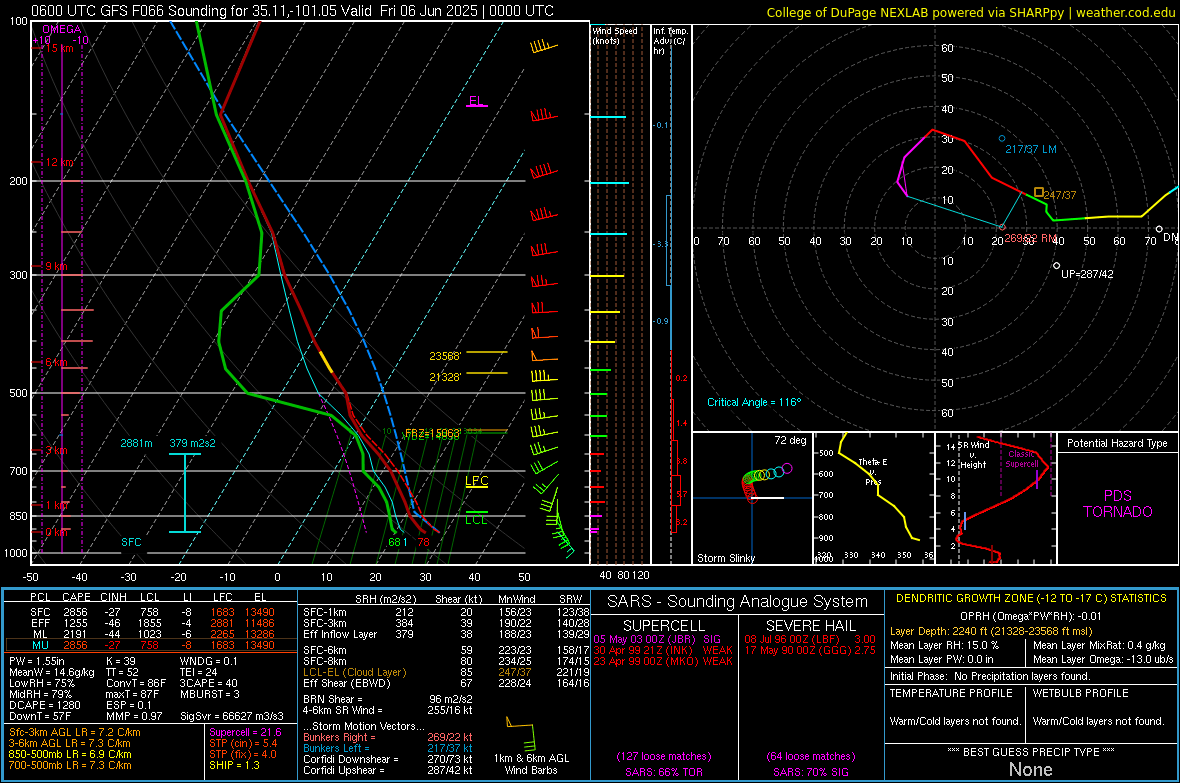Click the 21328' height label
The height and width of the screenshot is (783, 1180).
445,376
